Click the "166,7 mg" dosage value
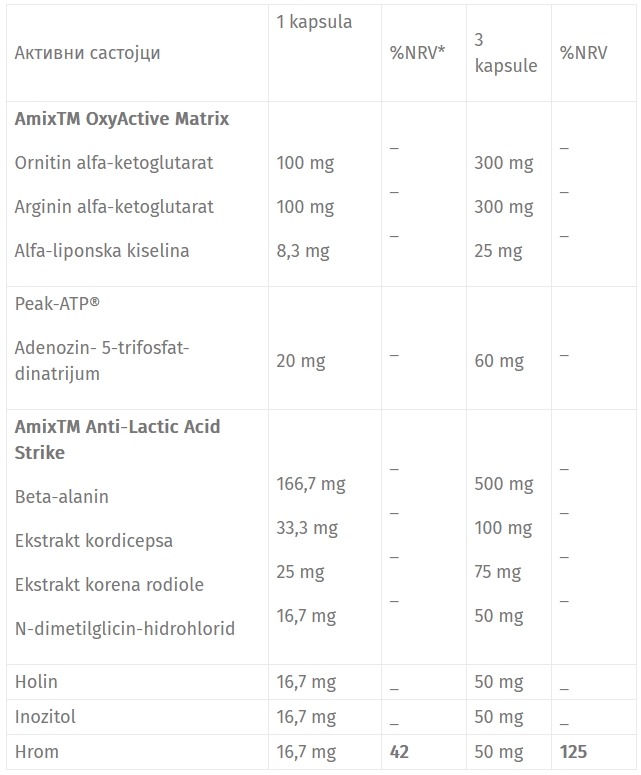The width and height of the screenshot is (641, 775). point(311,484)
